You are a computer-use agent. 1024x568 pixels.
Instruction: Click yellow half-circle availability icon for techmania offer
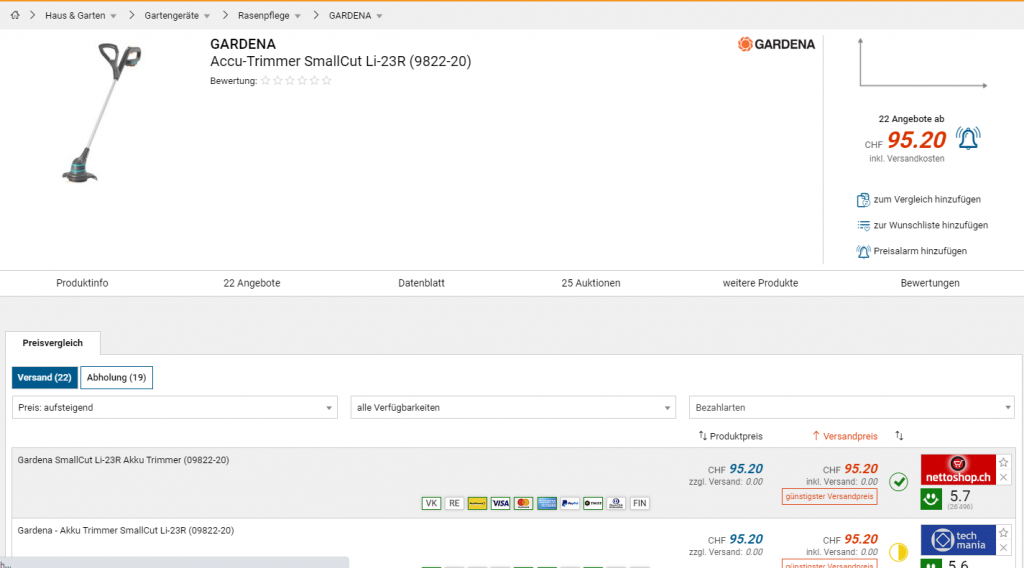[x=899, y=552]
